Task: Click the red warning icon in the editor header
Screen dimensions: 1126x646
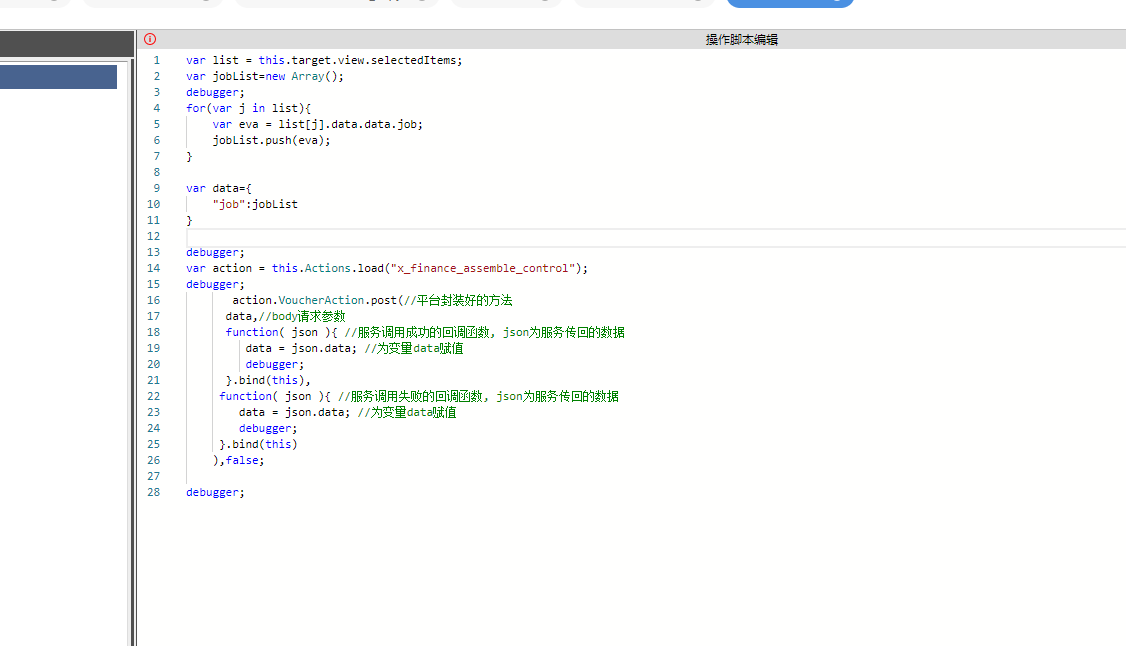Action: [149, 39]
